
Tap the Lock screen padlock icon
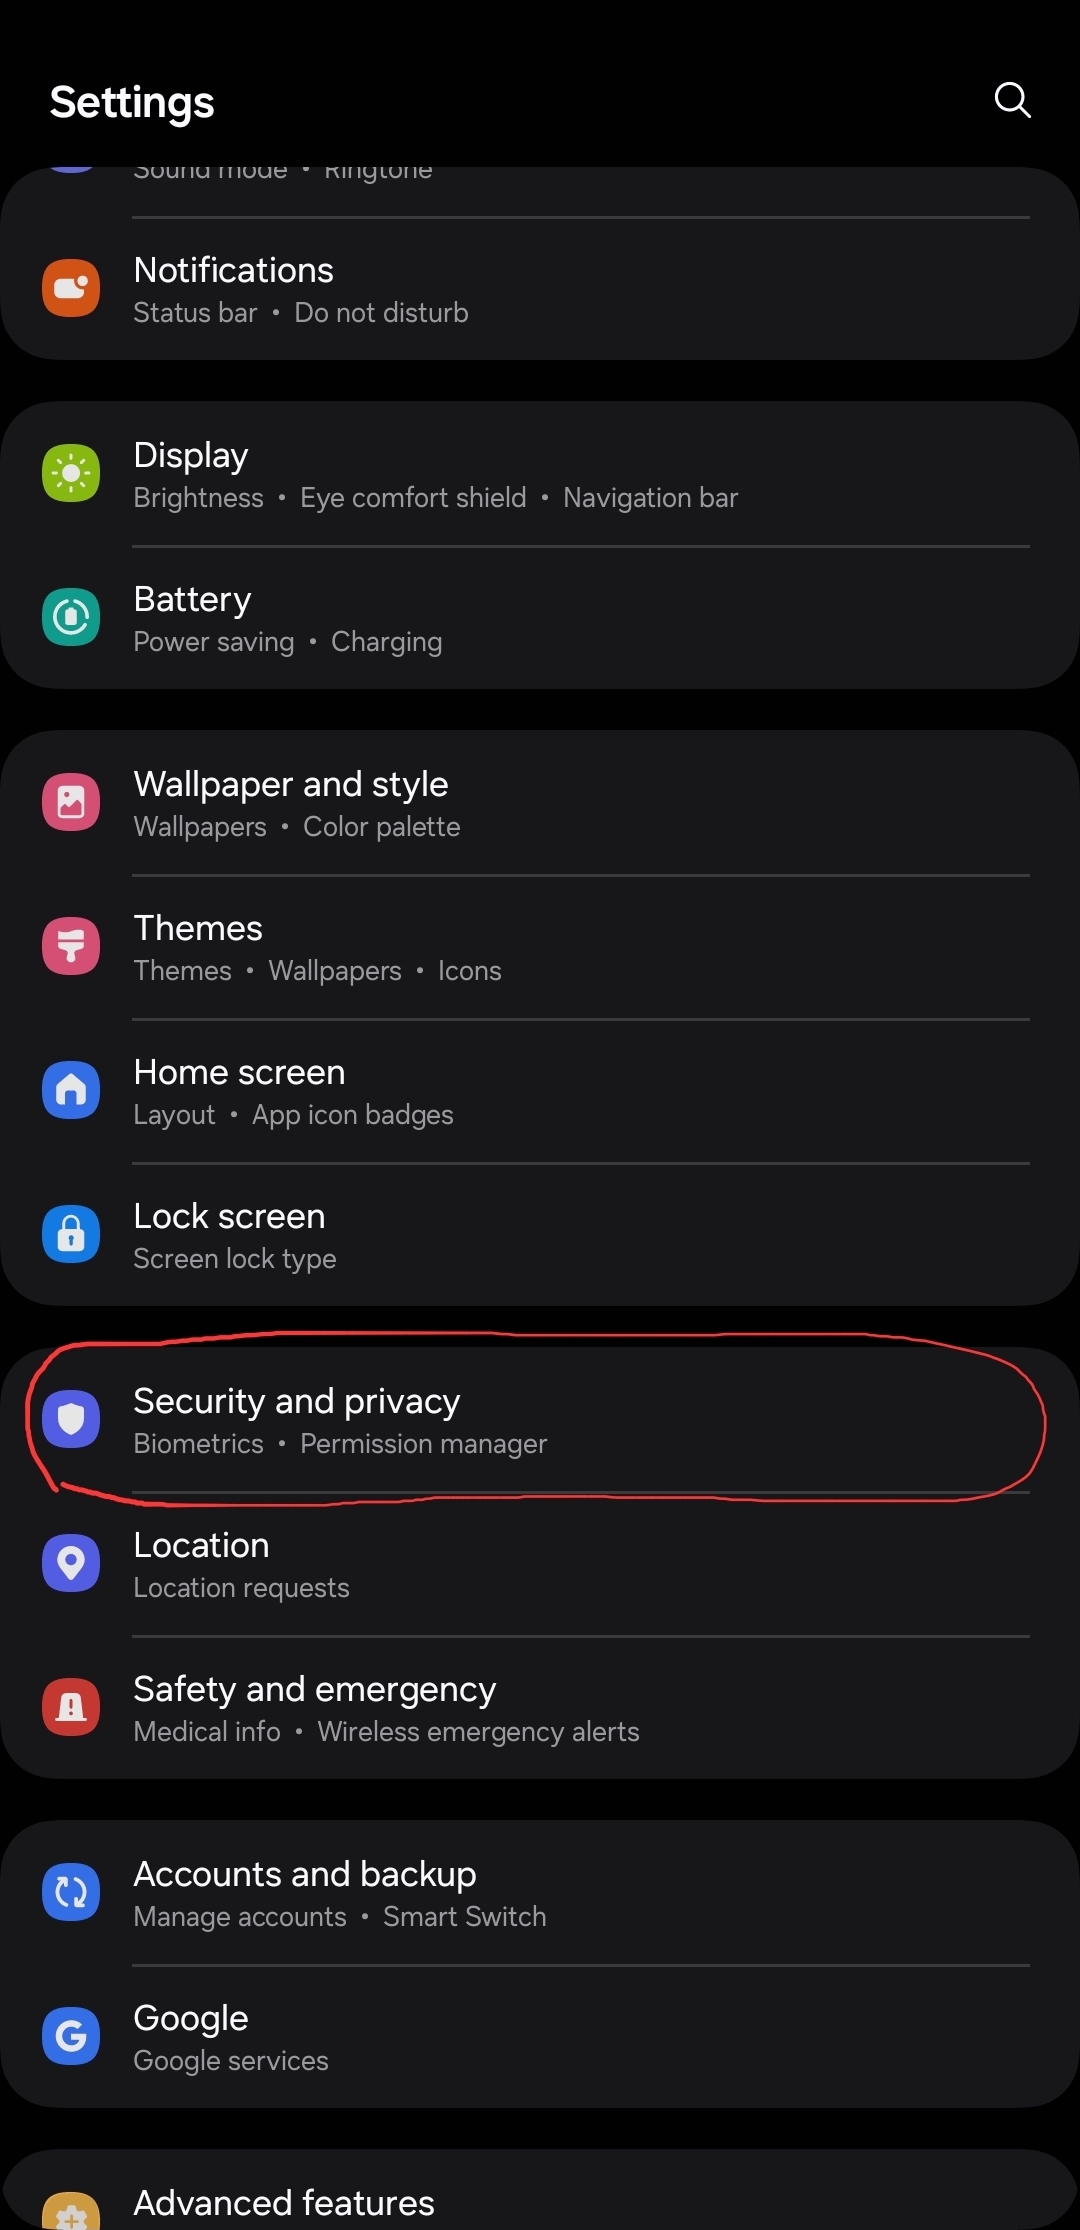[71, 1234]
